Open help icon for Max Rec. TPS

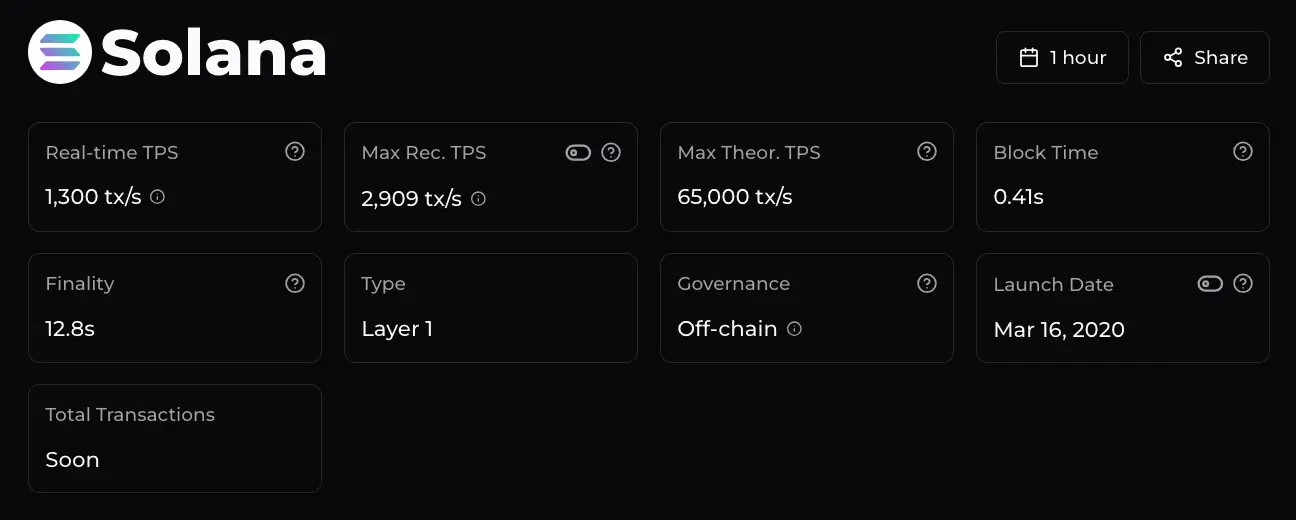[611, 152]
